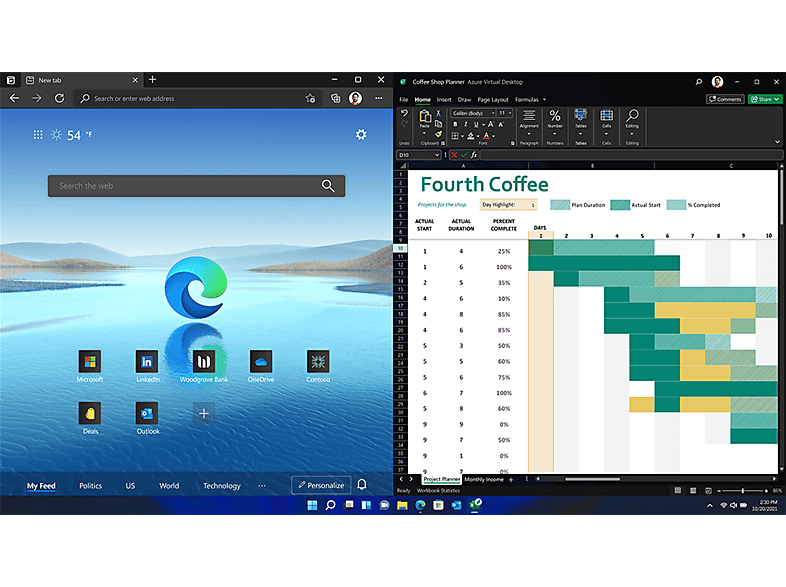Toggle Bold formatting in Excel

(x=455, y=124)
